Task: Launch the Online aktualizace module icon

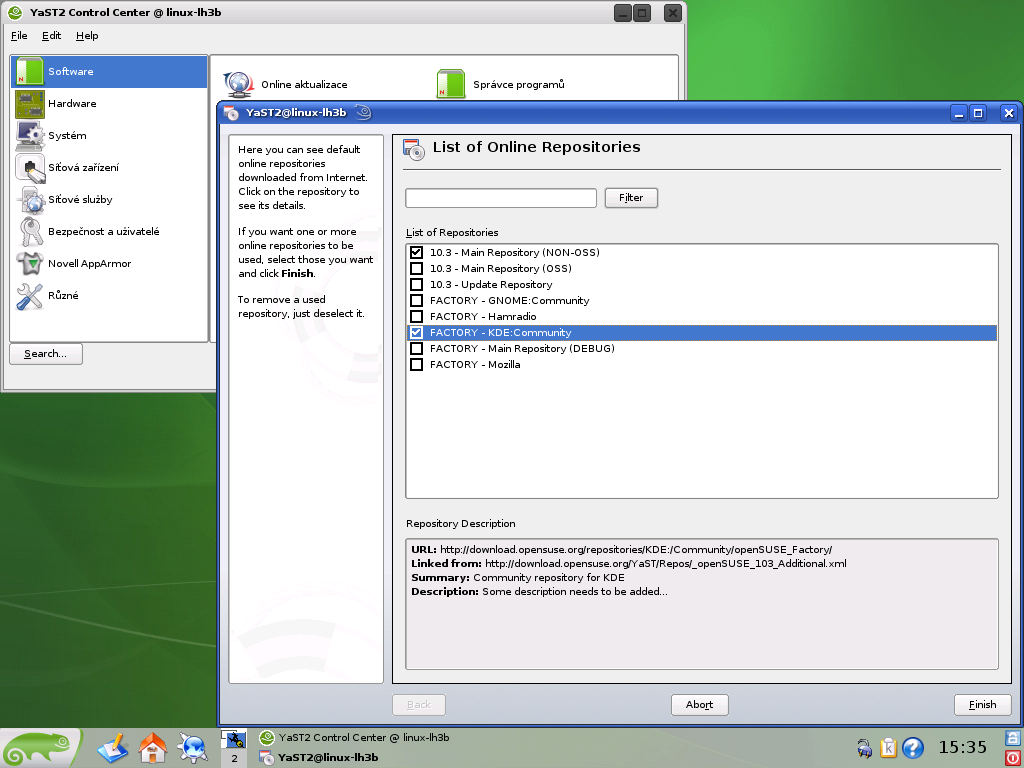Action: [238, 84]
